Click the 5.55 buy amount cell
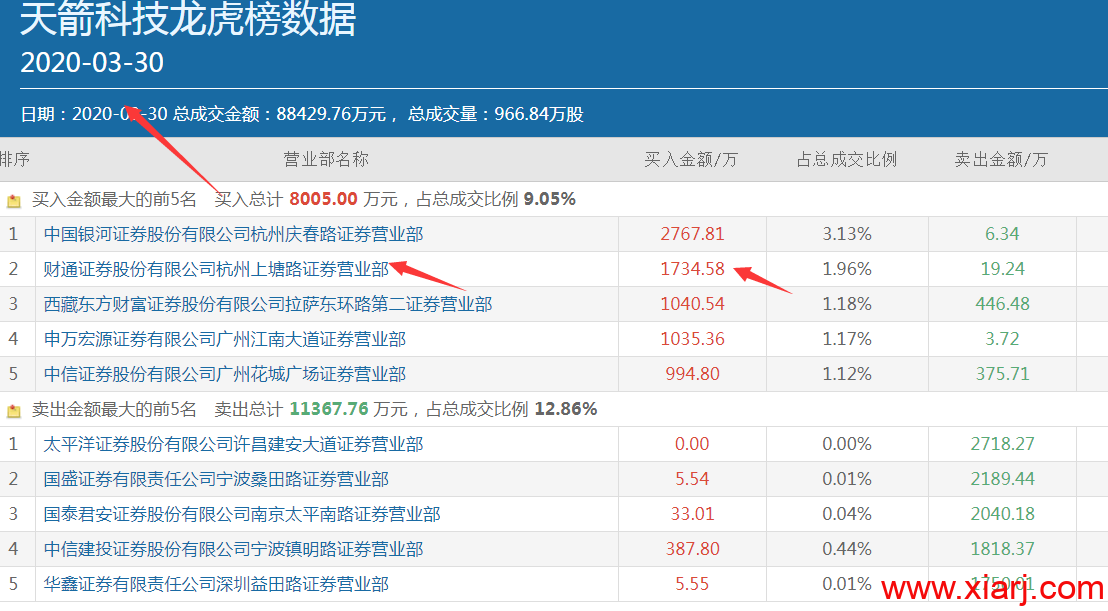This screenshot has width=1108, height=611. (x=692, y=583)
